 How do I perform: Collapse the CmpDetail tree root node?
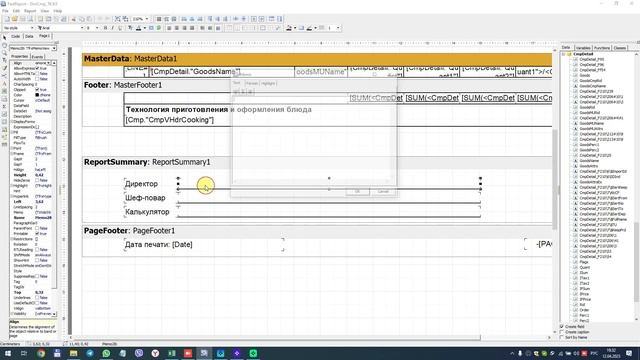click(564, 54)
